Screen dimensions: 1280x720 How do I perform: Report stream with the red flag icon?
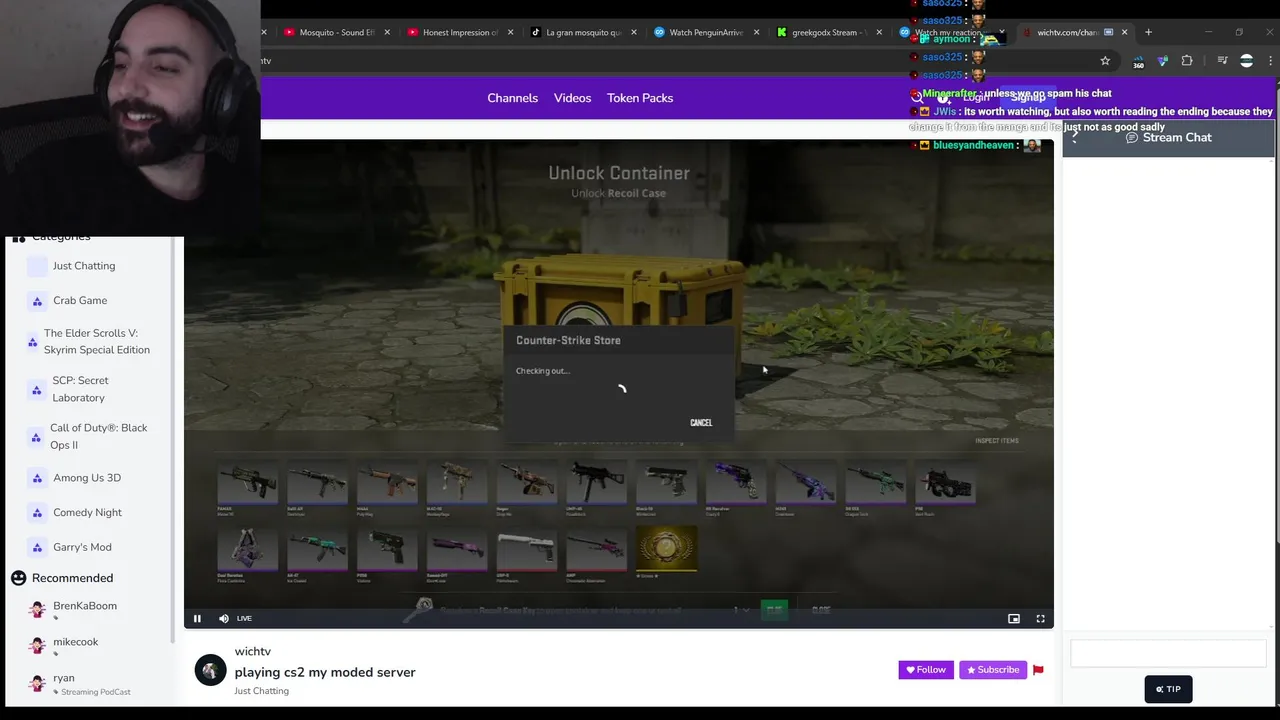coord(1038,670)
